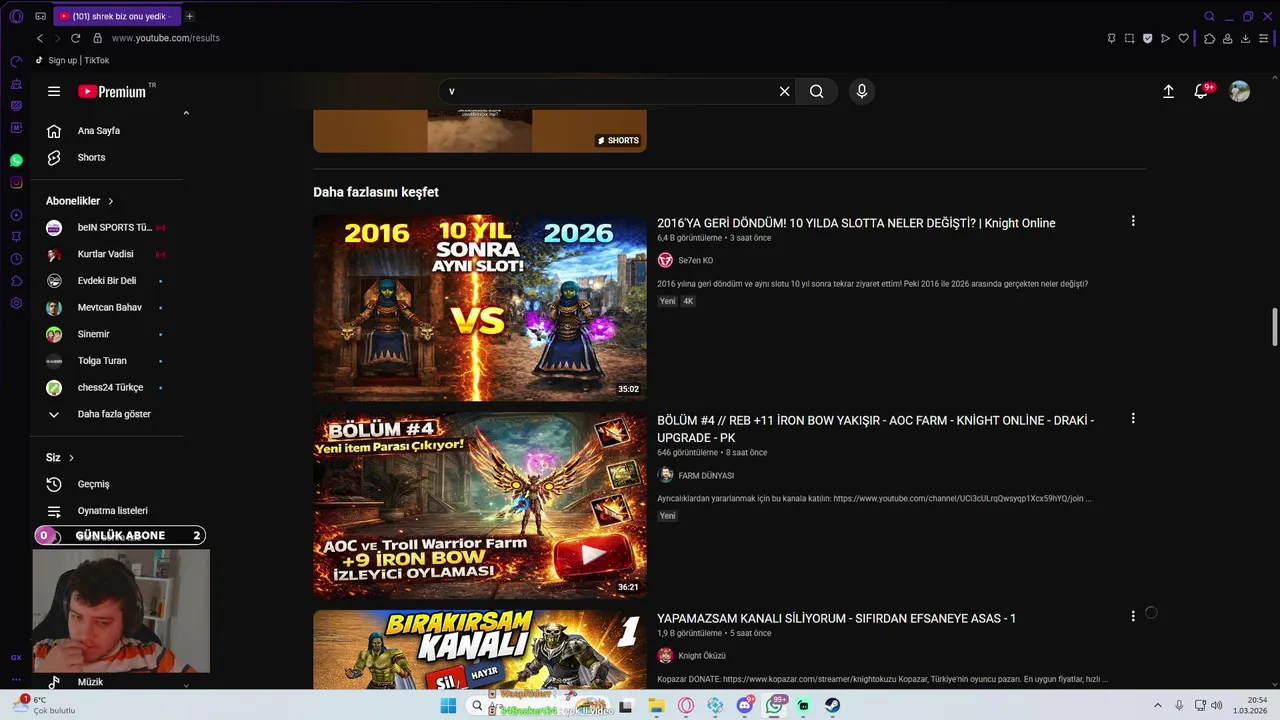Screen dimensions: 1280x720
Task: Open Instagram in Opera sidebar
Action: [16, 182]
